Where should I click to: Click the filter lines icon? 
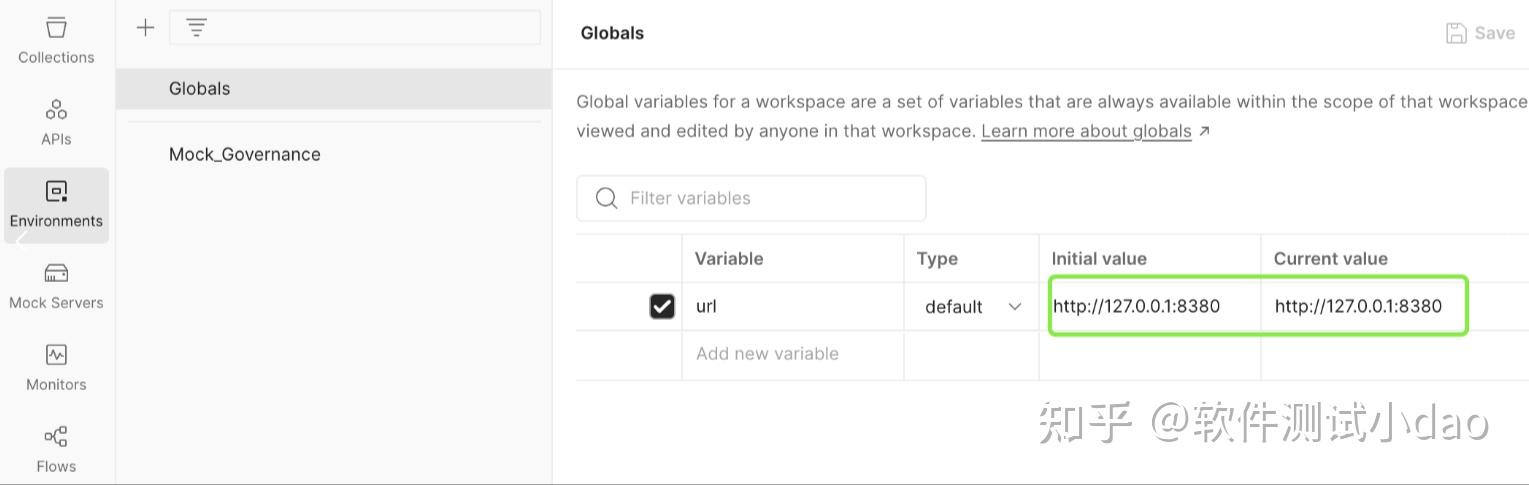pyautogui.click(x=197, y=28)
